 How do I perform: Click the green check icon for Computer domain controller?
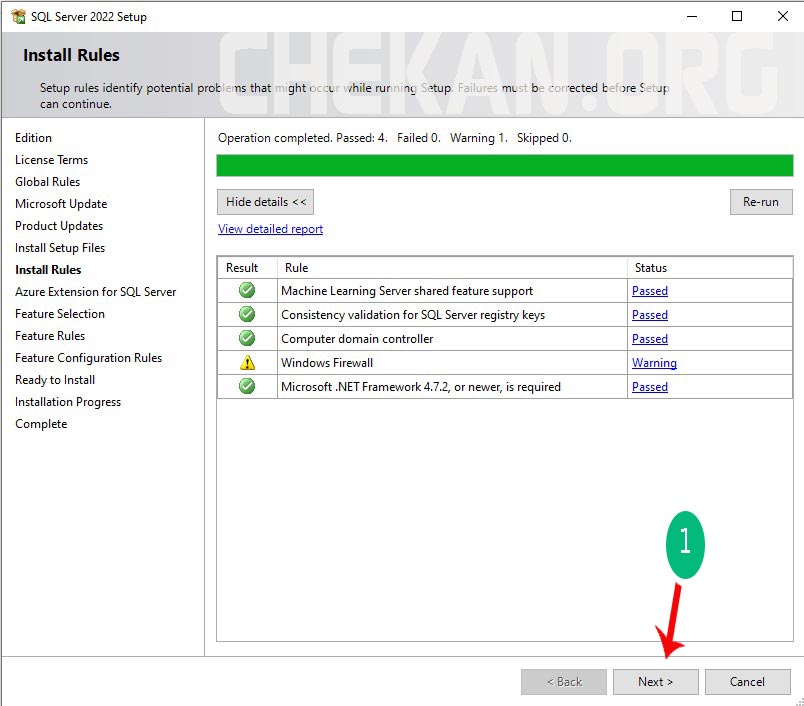tap(247, 338)
